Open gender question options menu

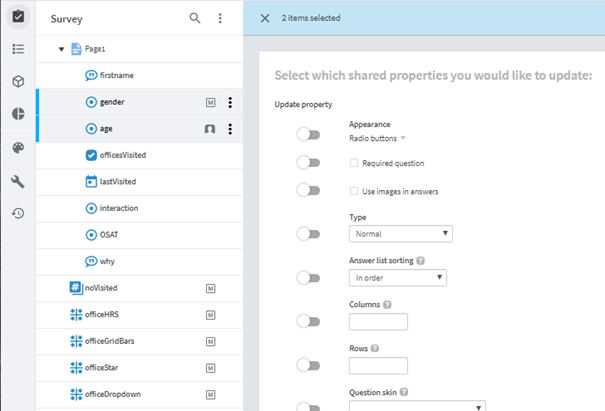point(230,102)
